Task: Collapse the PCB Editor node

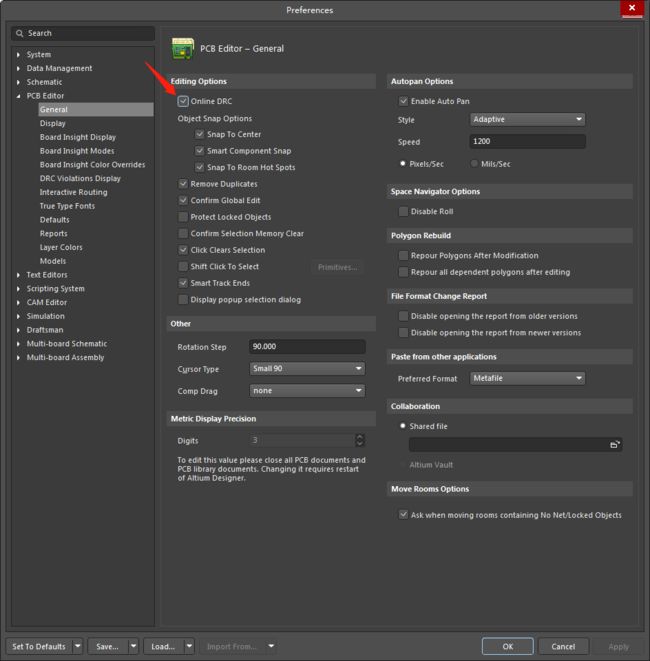Action: click(x=18, y=96)
